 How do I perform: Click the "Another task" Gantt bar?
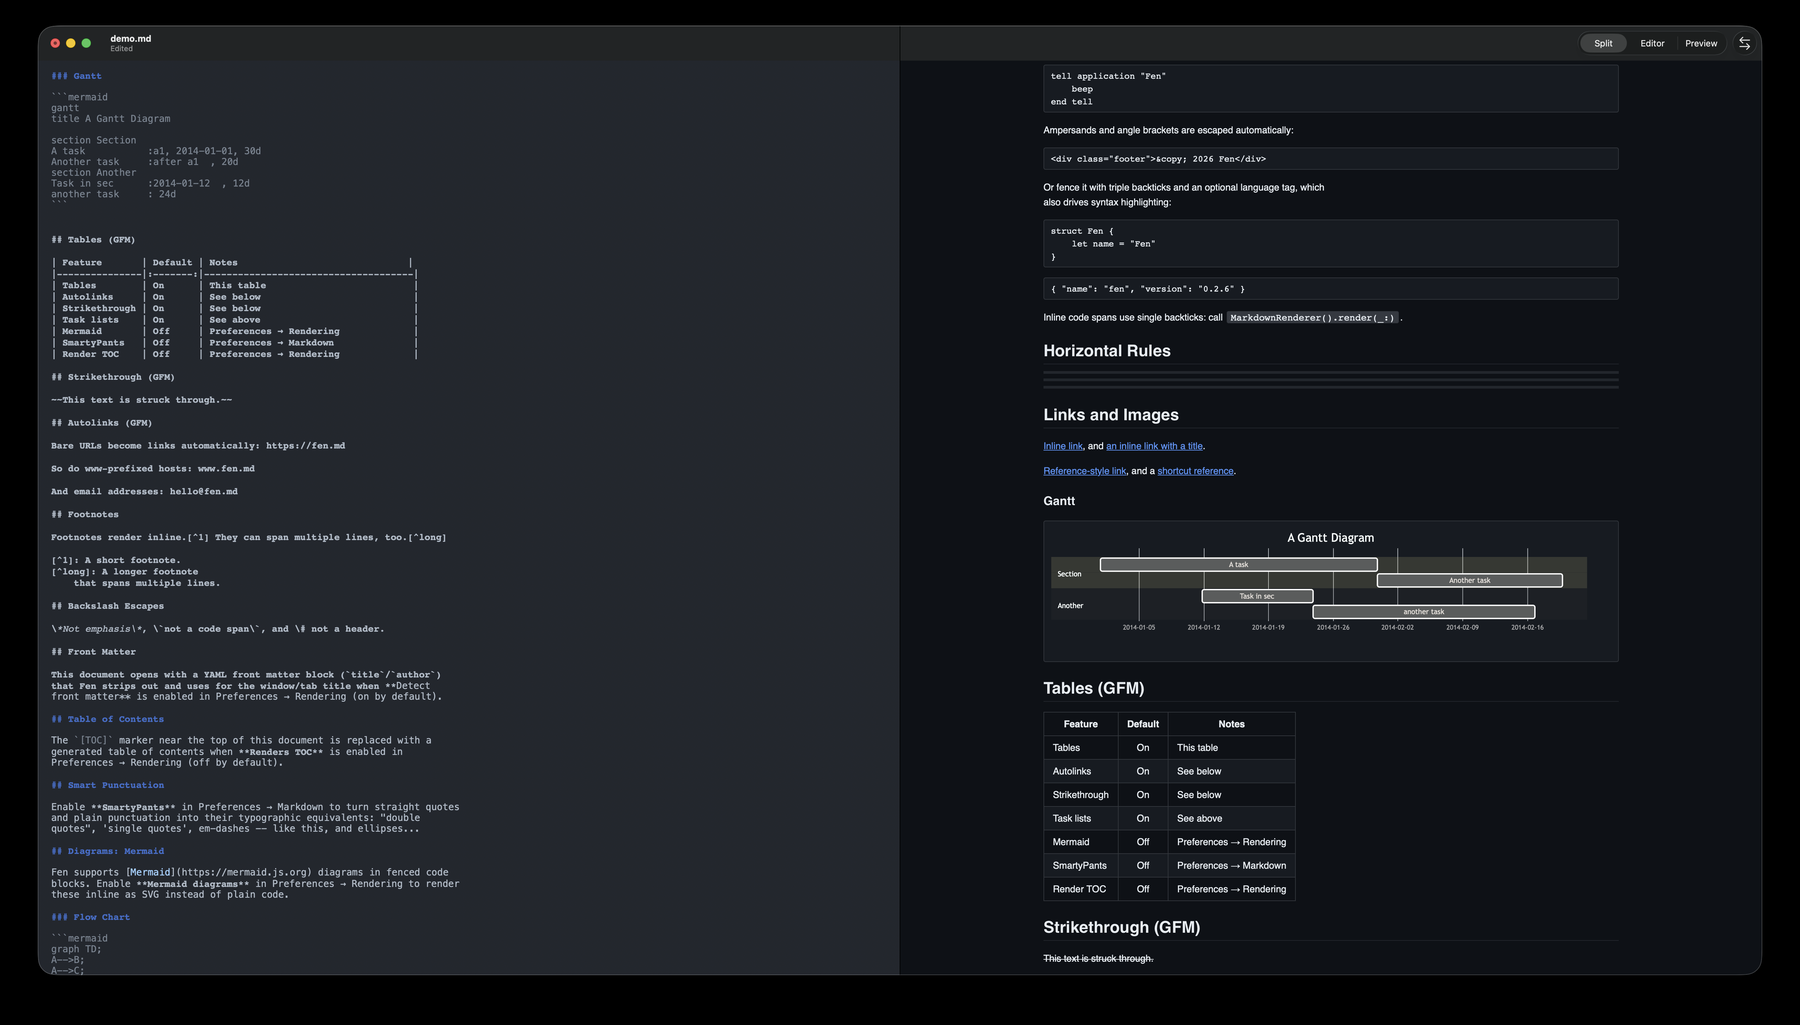(x=1470, y=580)
